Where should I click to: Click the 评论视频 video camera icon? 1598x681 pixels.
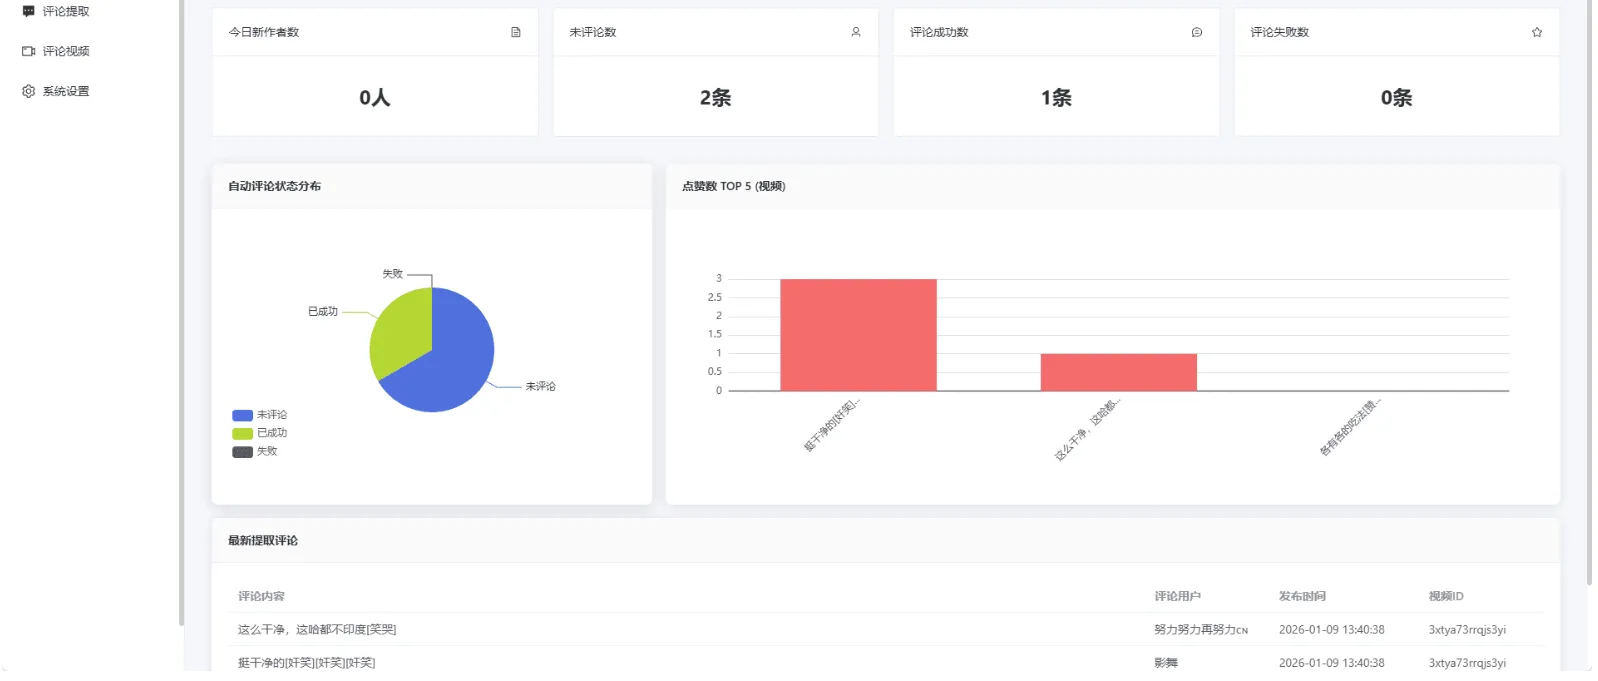(28, 51)
